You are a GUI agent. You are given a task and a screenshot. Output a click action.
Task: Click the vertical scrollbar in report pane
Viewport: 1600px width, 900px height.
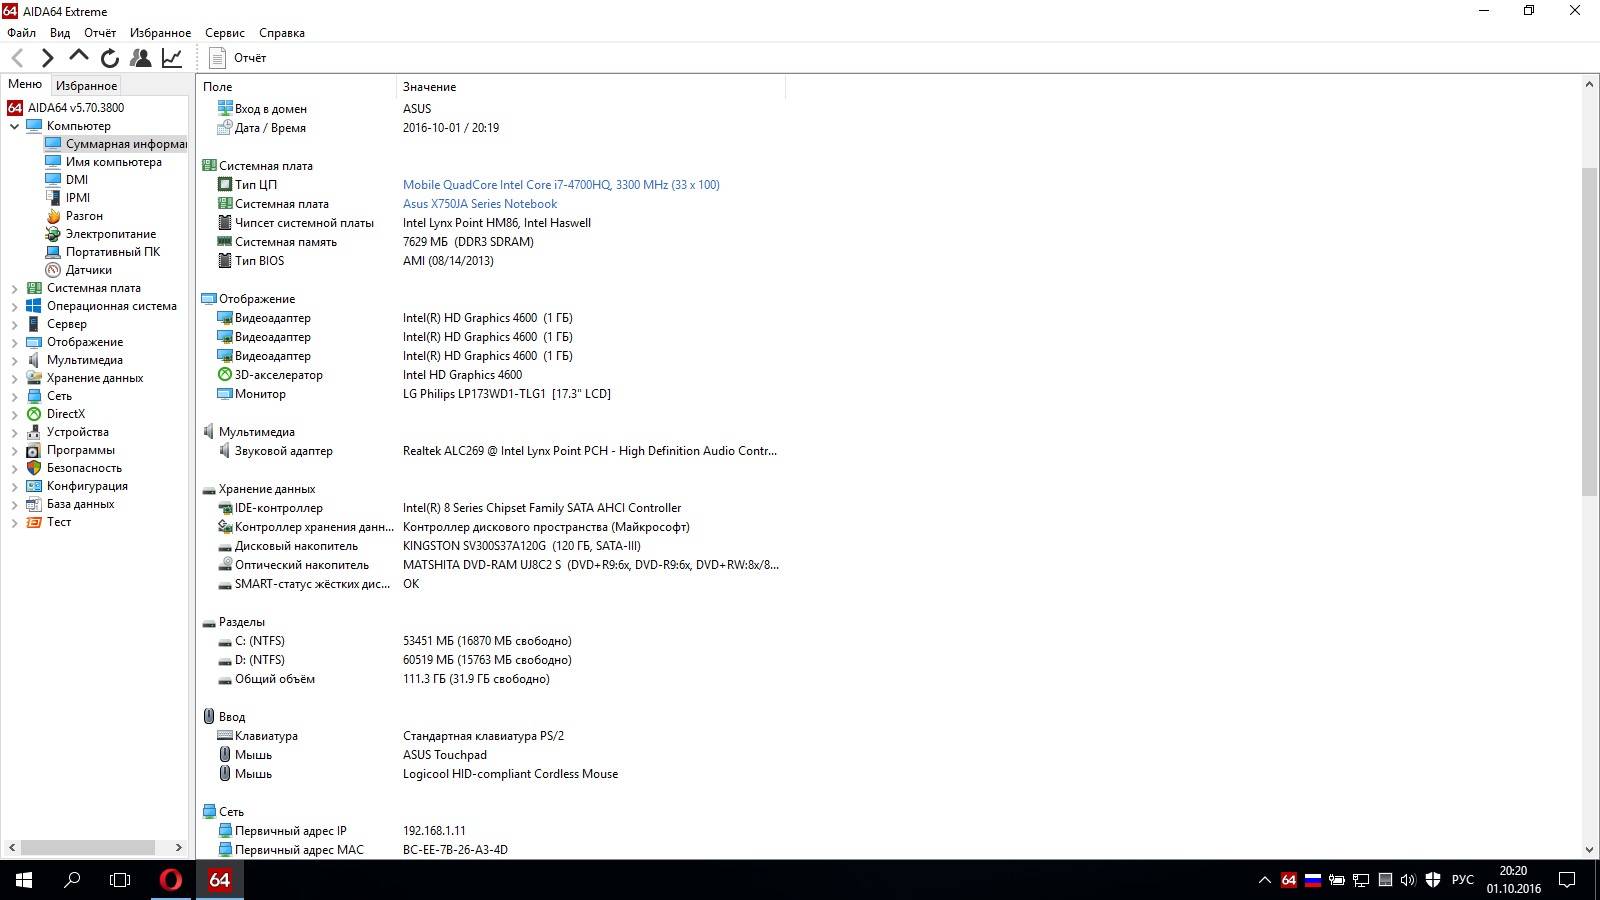coord(1589,330)
